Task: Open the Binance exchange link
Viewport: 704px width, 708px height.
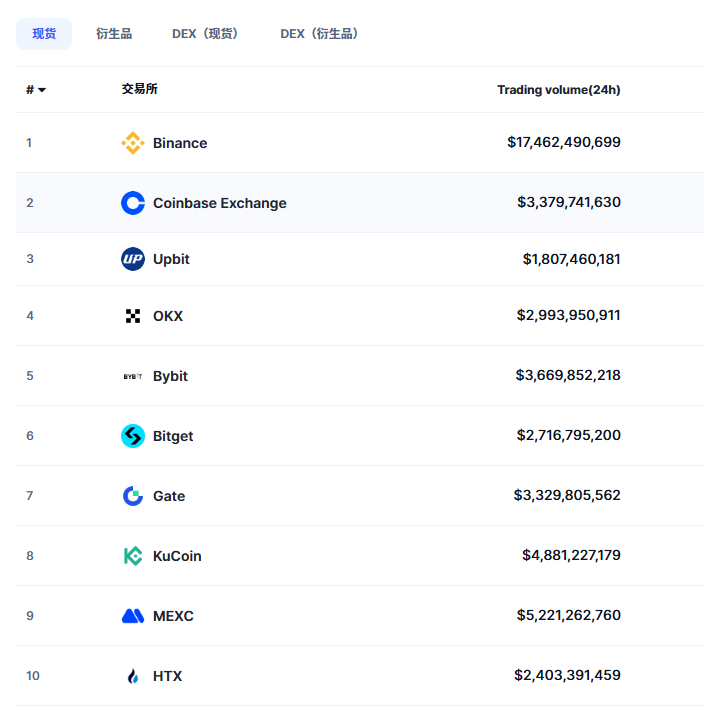Action: [180, 143]
